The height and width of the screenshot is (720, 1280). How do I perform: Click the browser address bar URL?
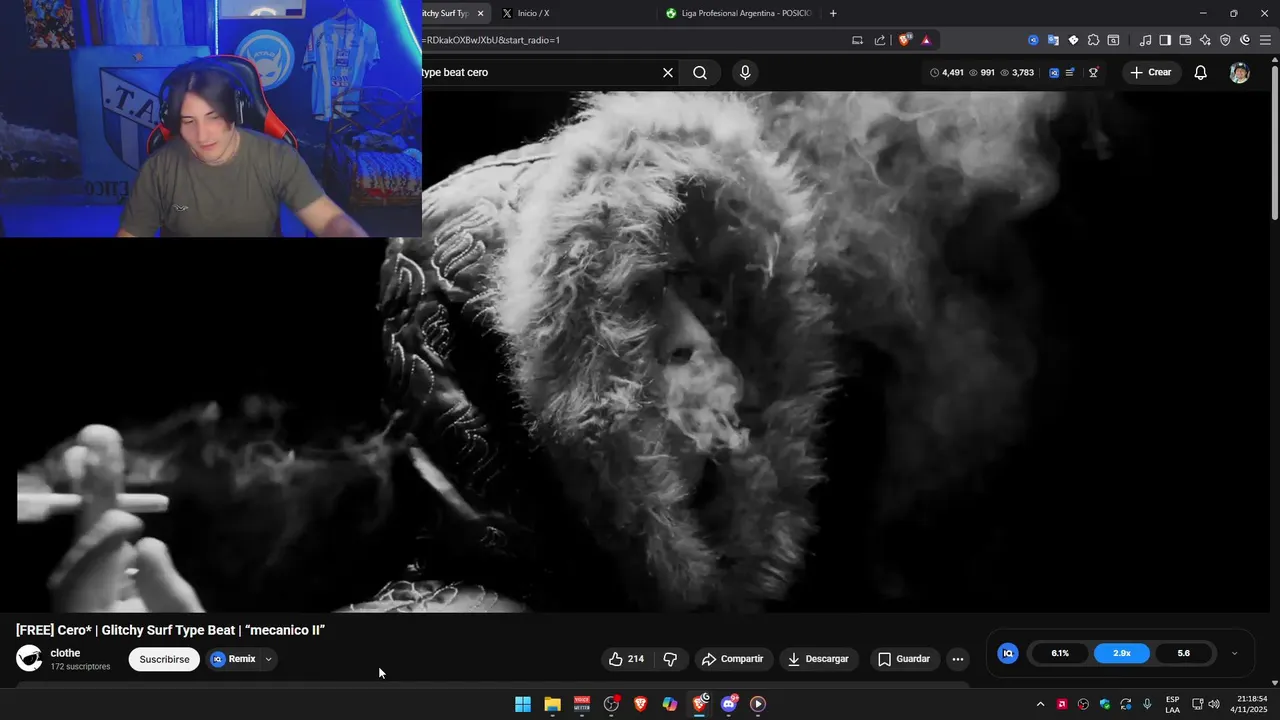point(493,40)
